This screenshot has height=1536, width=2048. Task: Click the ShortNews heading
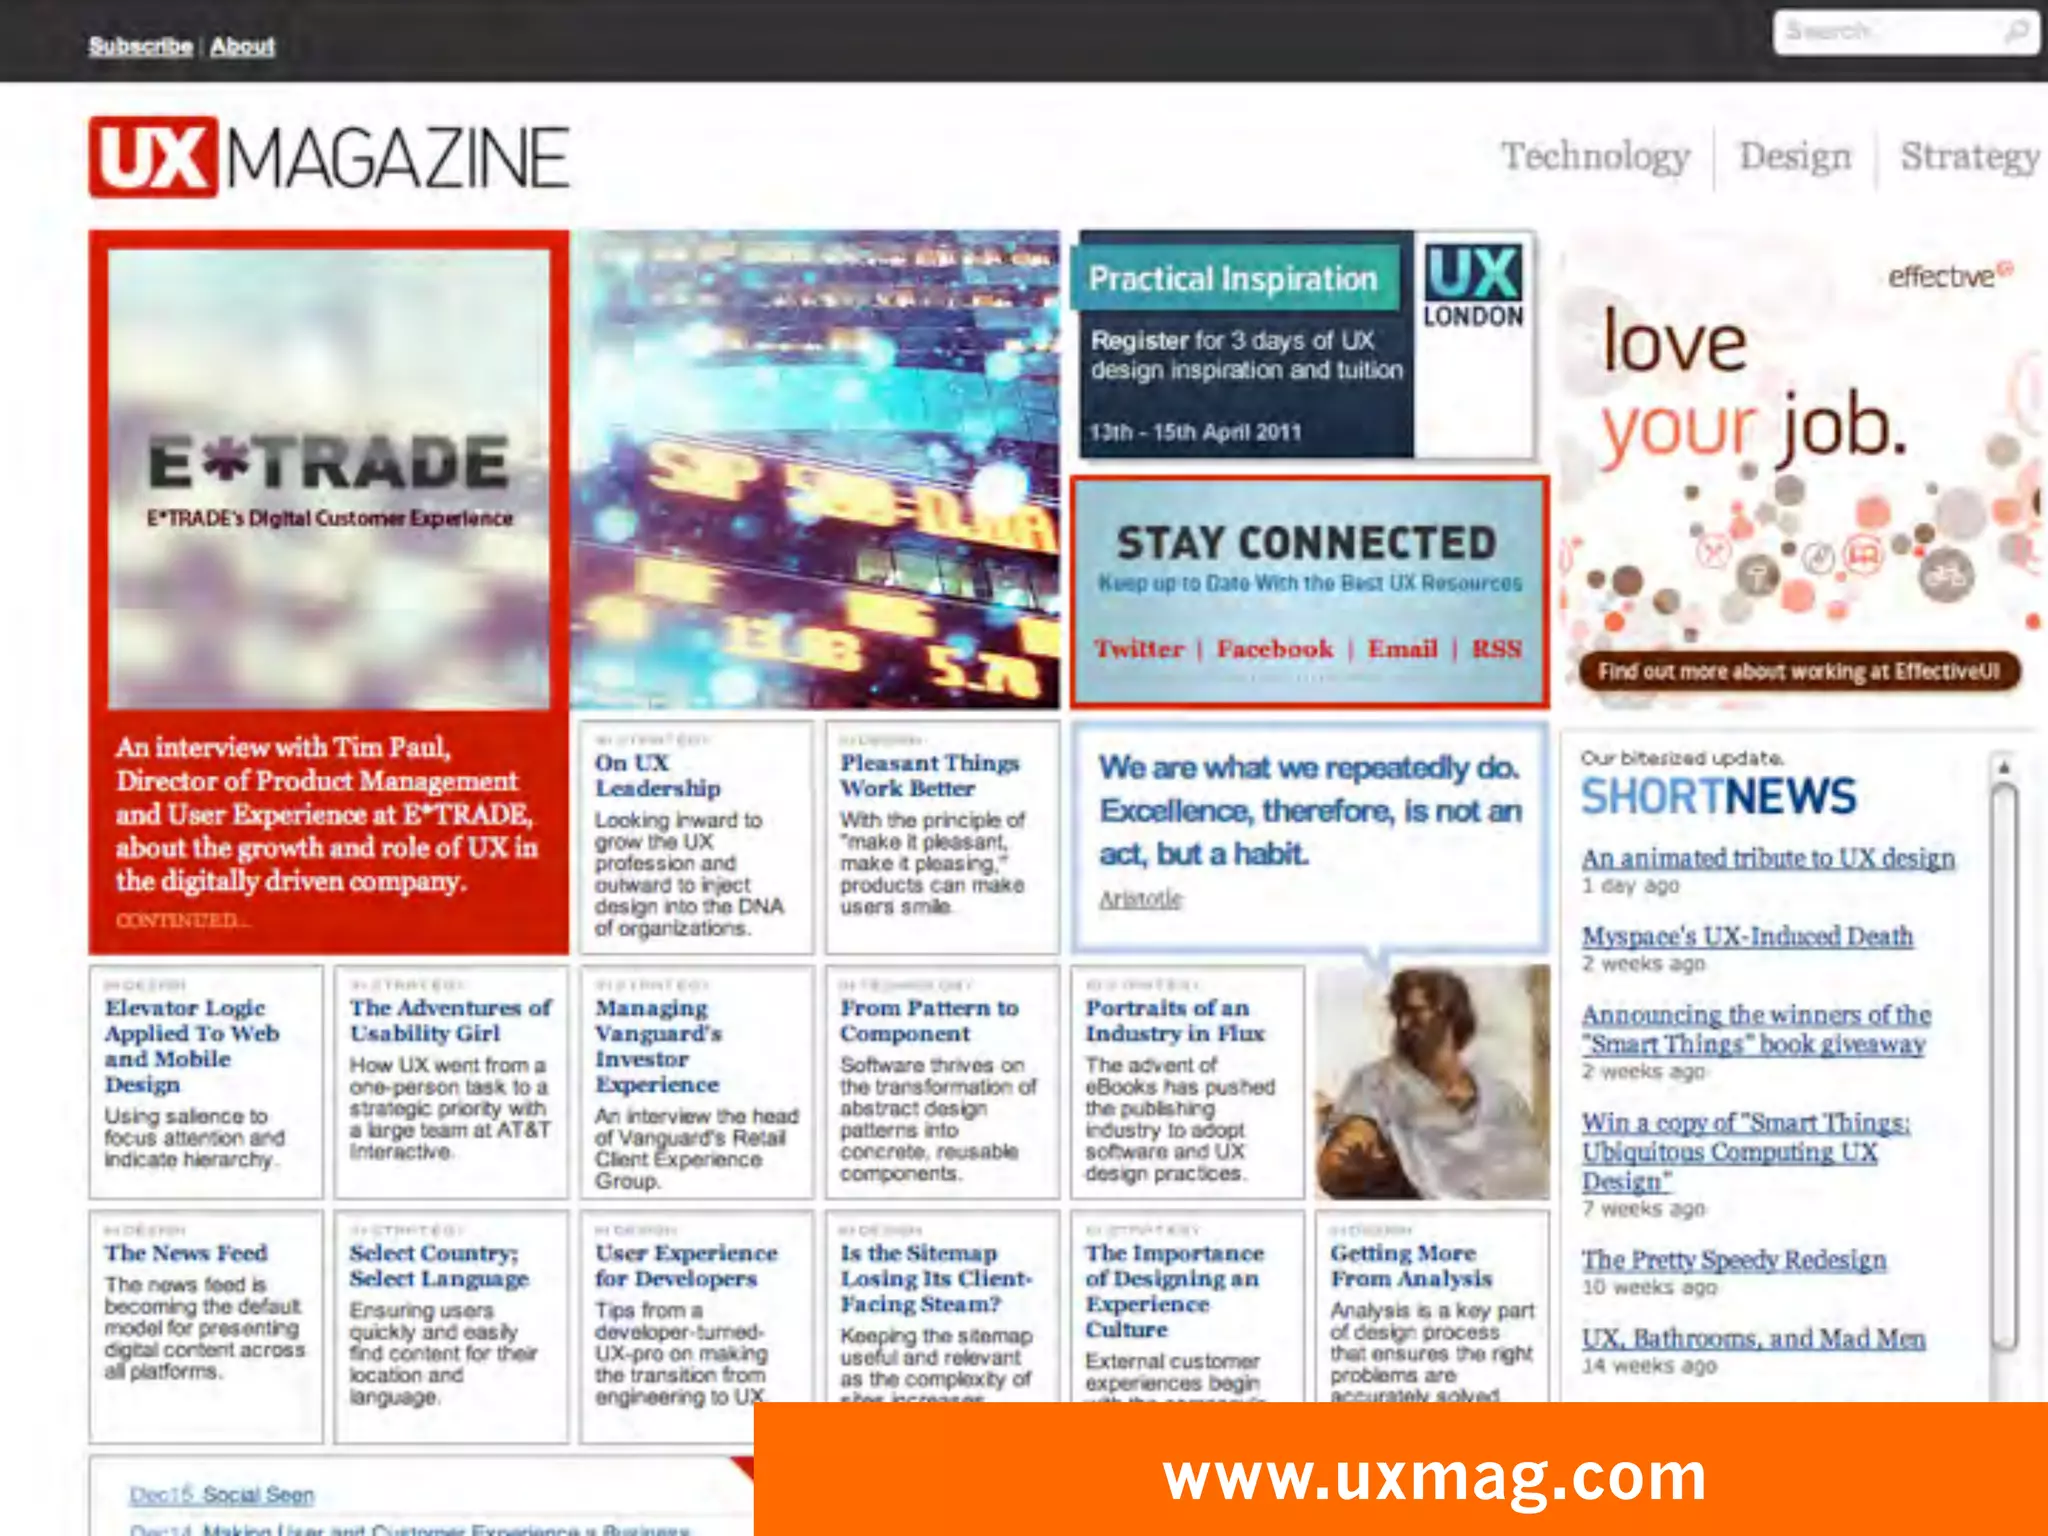click(1718, 797)
